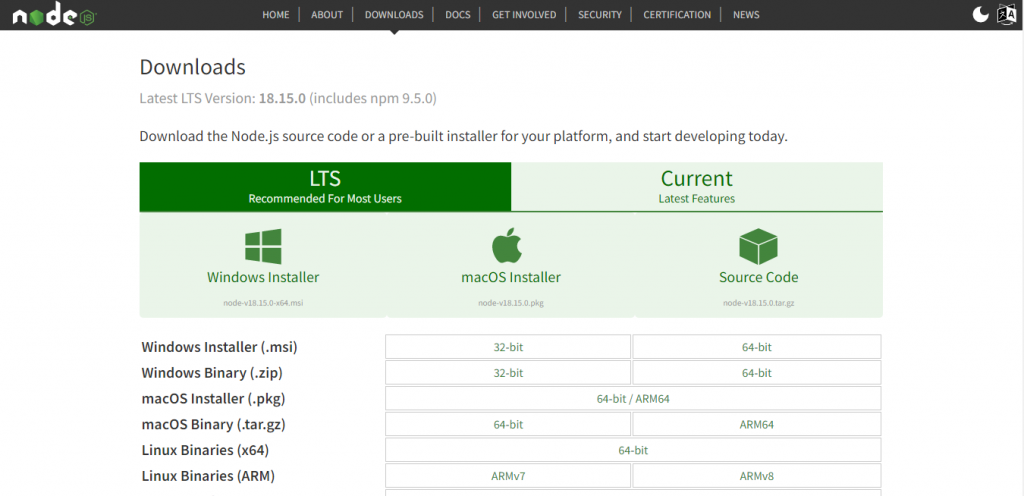Image resolution: width=1024 pixels, height=496 pixels.
Task: Click the node-v18.15.0.tar.gz file name
Action: pyautogui.click(x=758, y=303)
